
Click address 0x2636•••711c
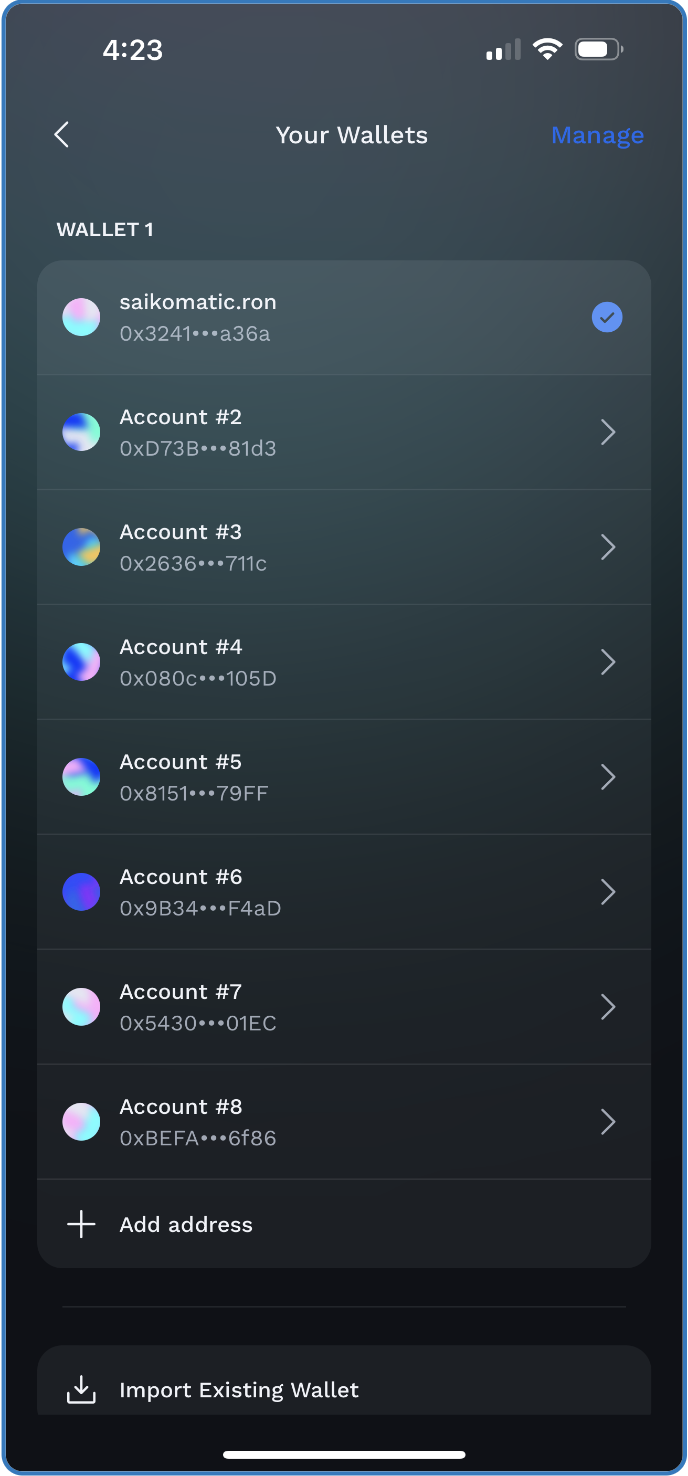click(x=194, y=564)
